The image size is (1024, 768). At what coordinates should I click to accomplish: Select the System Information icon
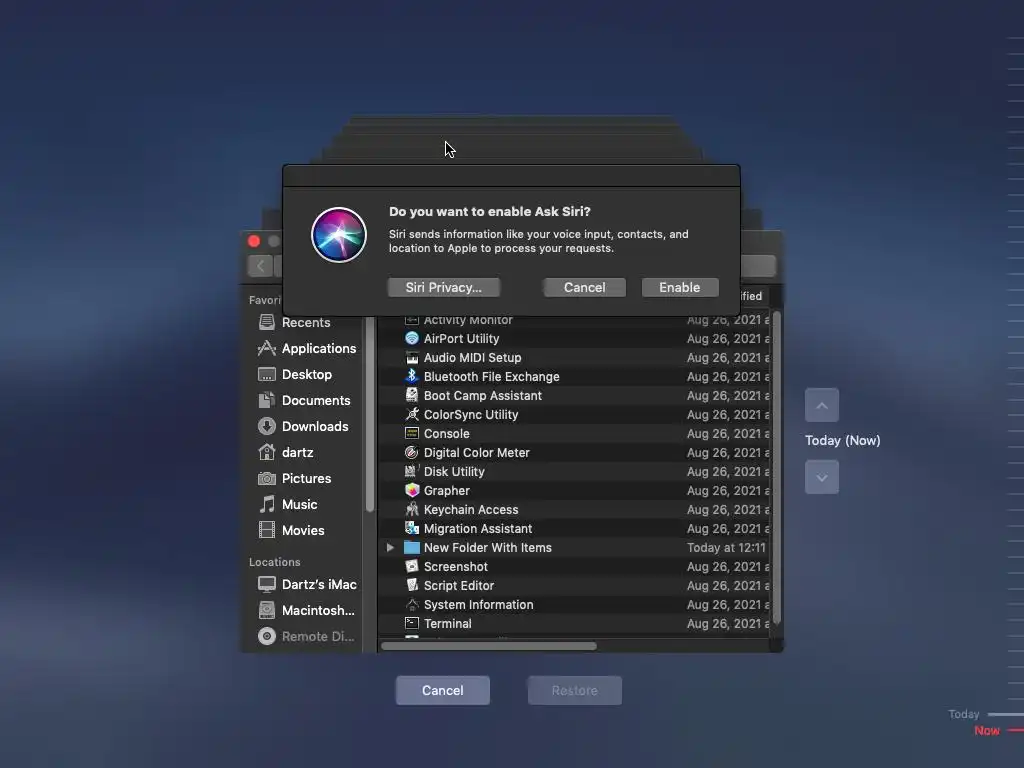411,604
